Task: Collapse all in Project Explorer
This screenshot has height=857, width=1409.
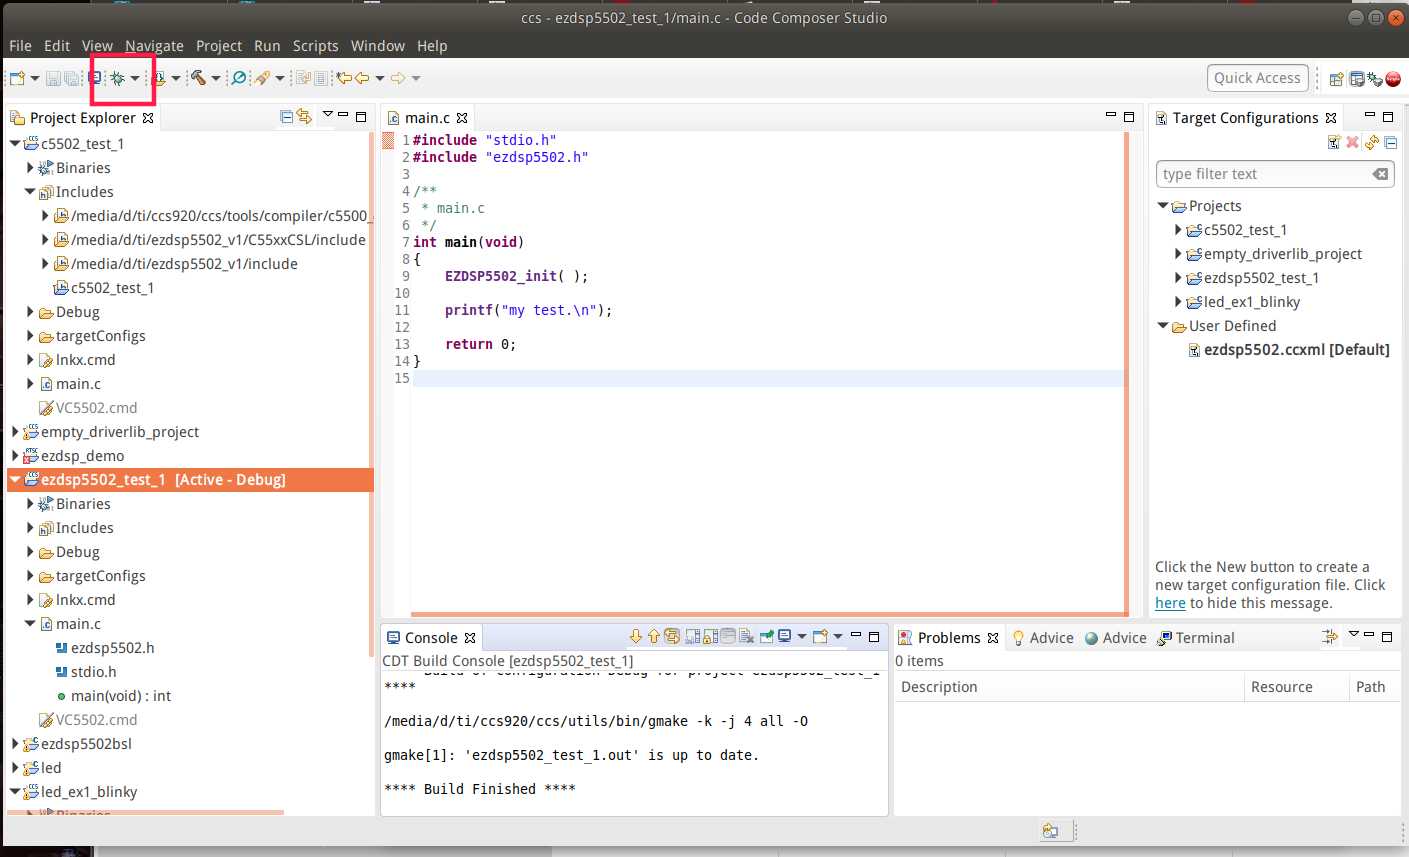Action: pyautogui.click(x=287, y=117)
